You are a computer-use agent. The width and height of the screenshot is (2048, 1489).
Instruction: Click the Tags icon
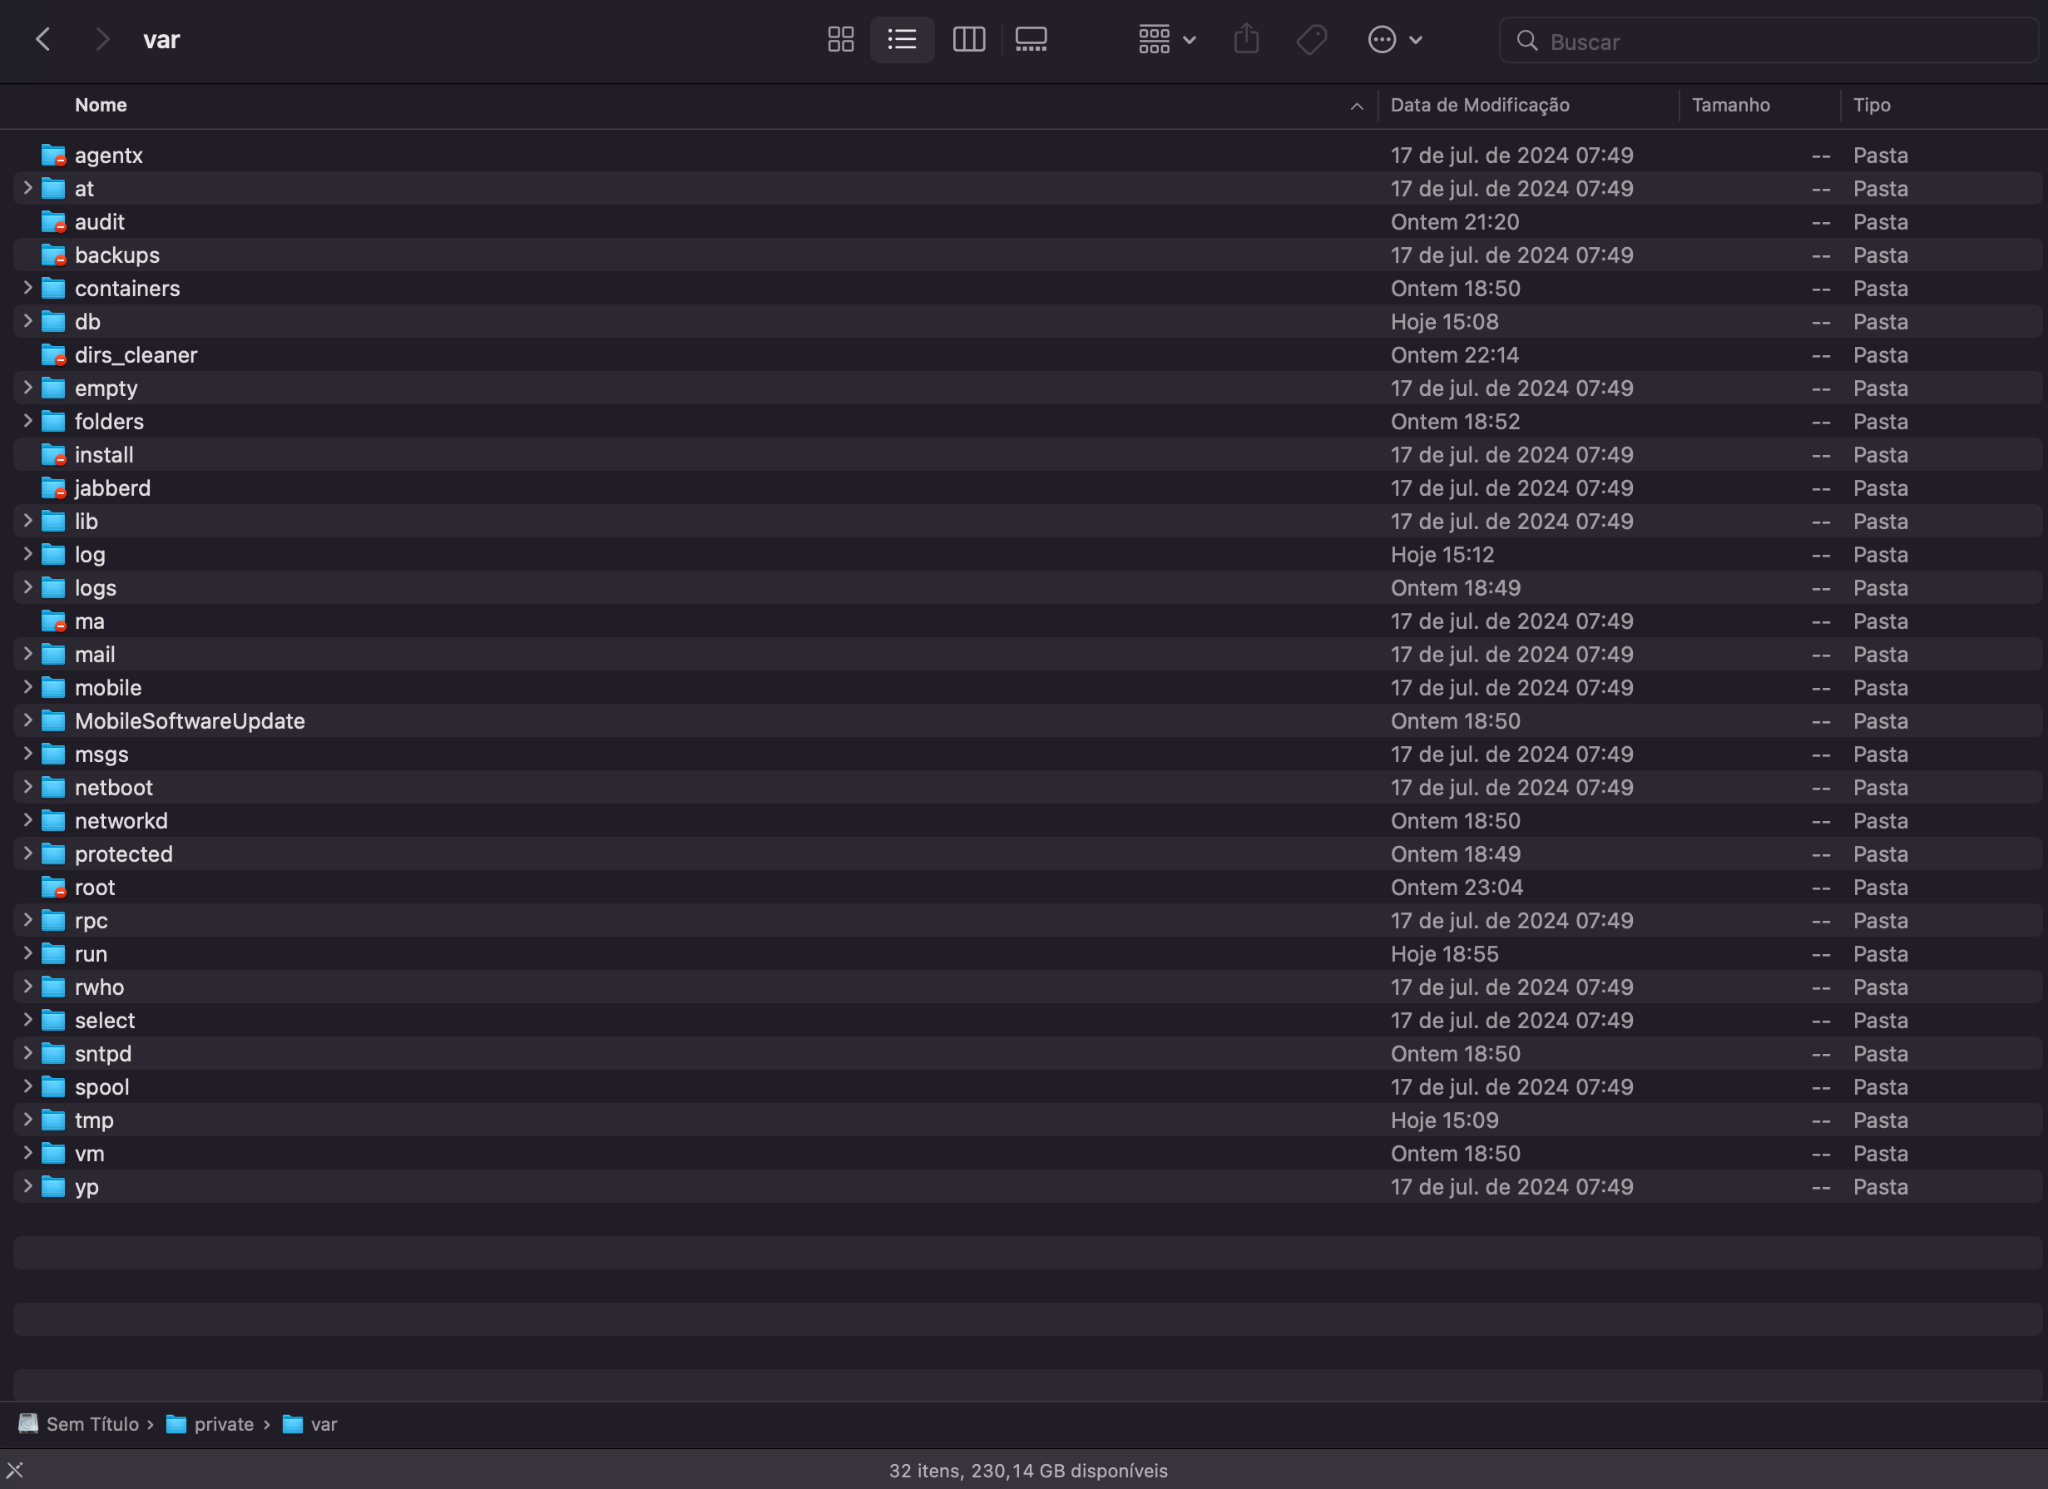[x=1311, y=40]
